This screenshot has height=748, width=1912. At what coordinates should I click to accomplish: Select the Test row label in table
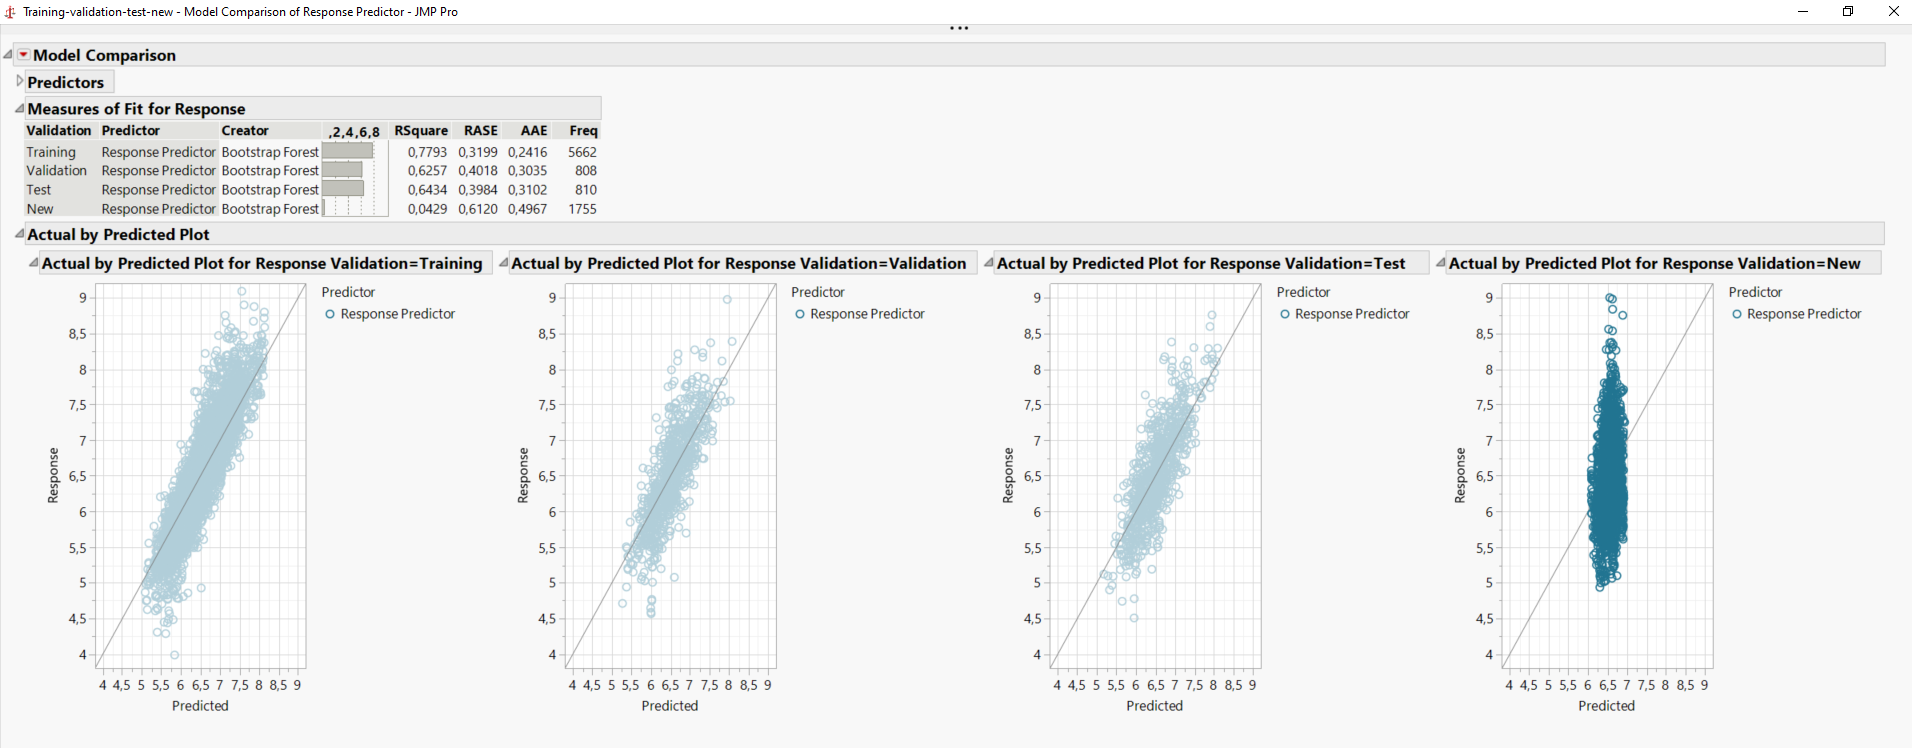(39, 190)
